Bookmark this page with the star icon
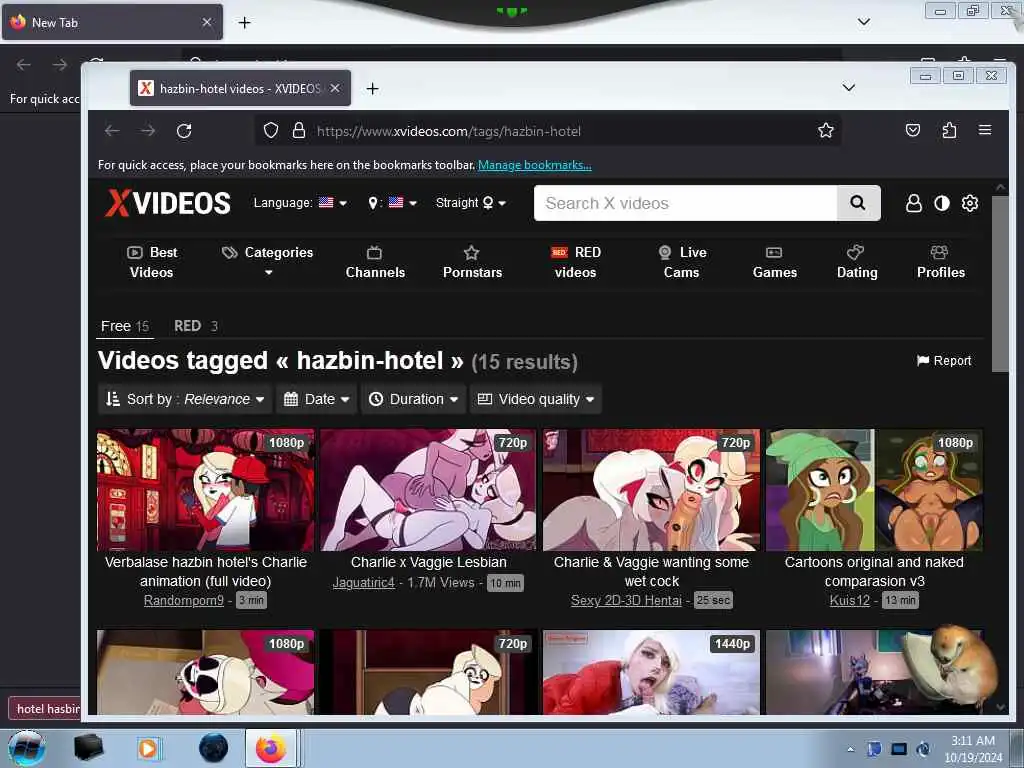 tap(825, 131)
